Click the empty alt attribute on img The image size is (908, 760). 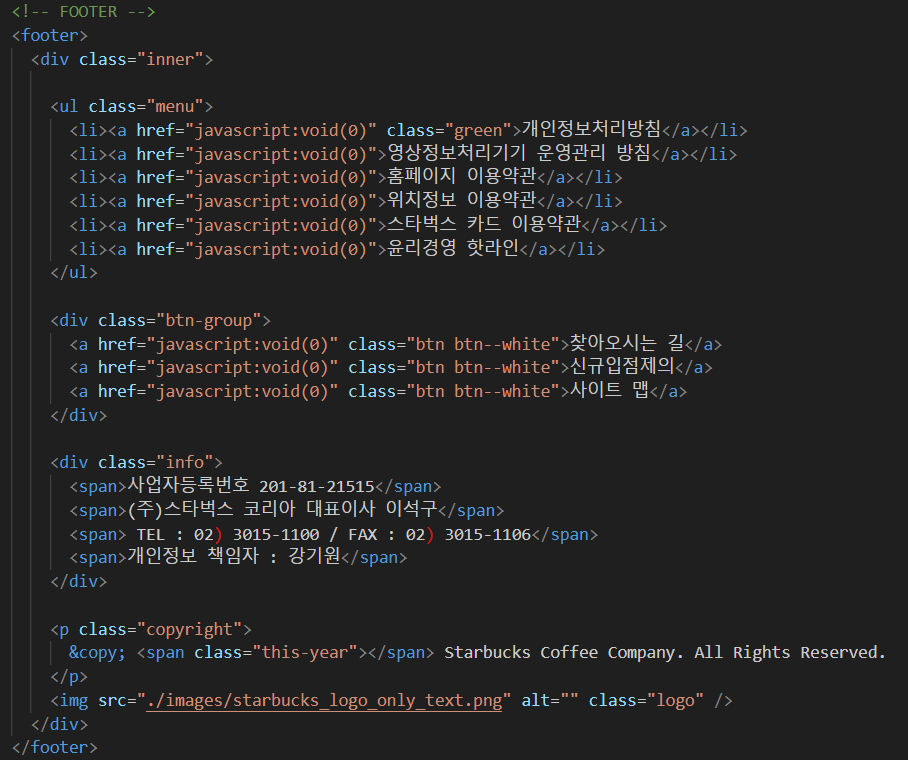pos(550,701)
